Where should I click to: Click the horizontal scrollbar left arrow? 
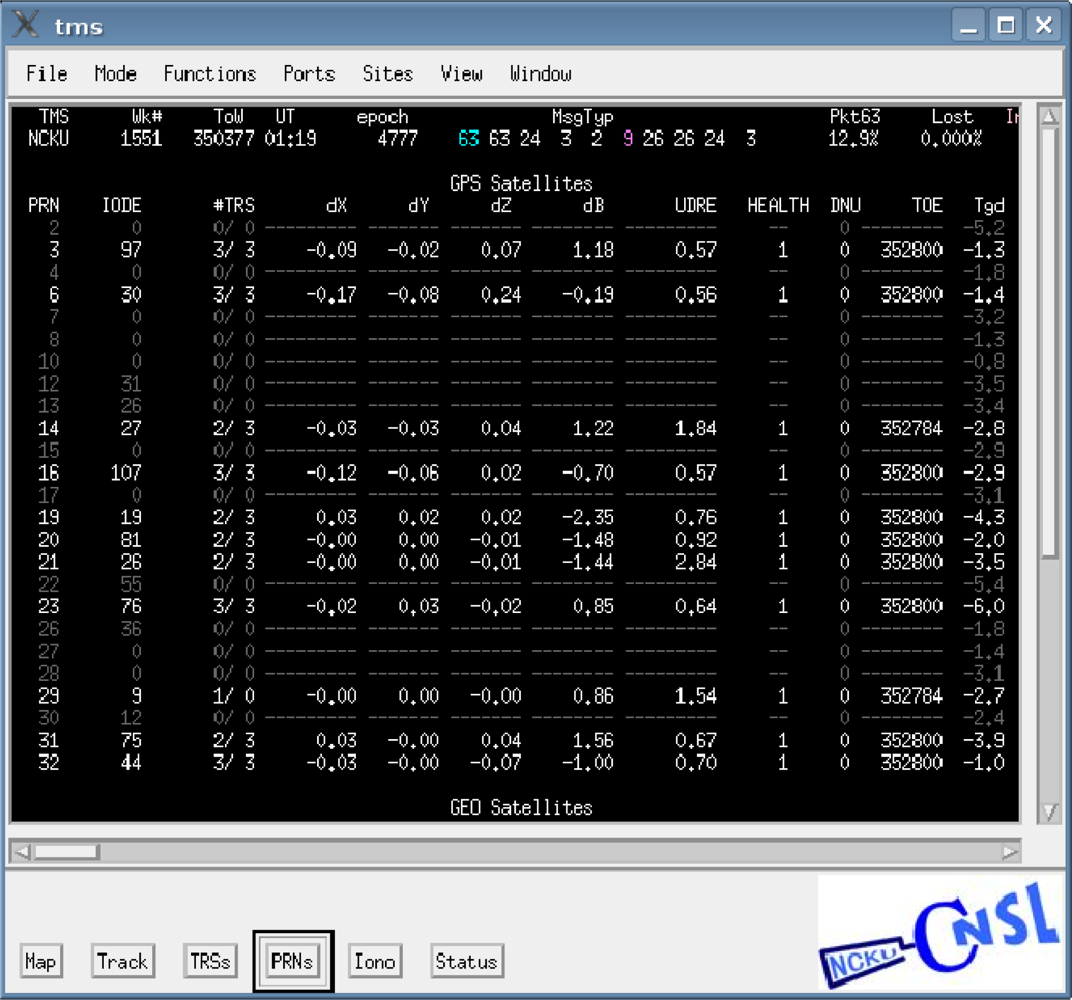22,852
